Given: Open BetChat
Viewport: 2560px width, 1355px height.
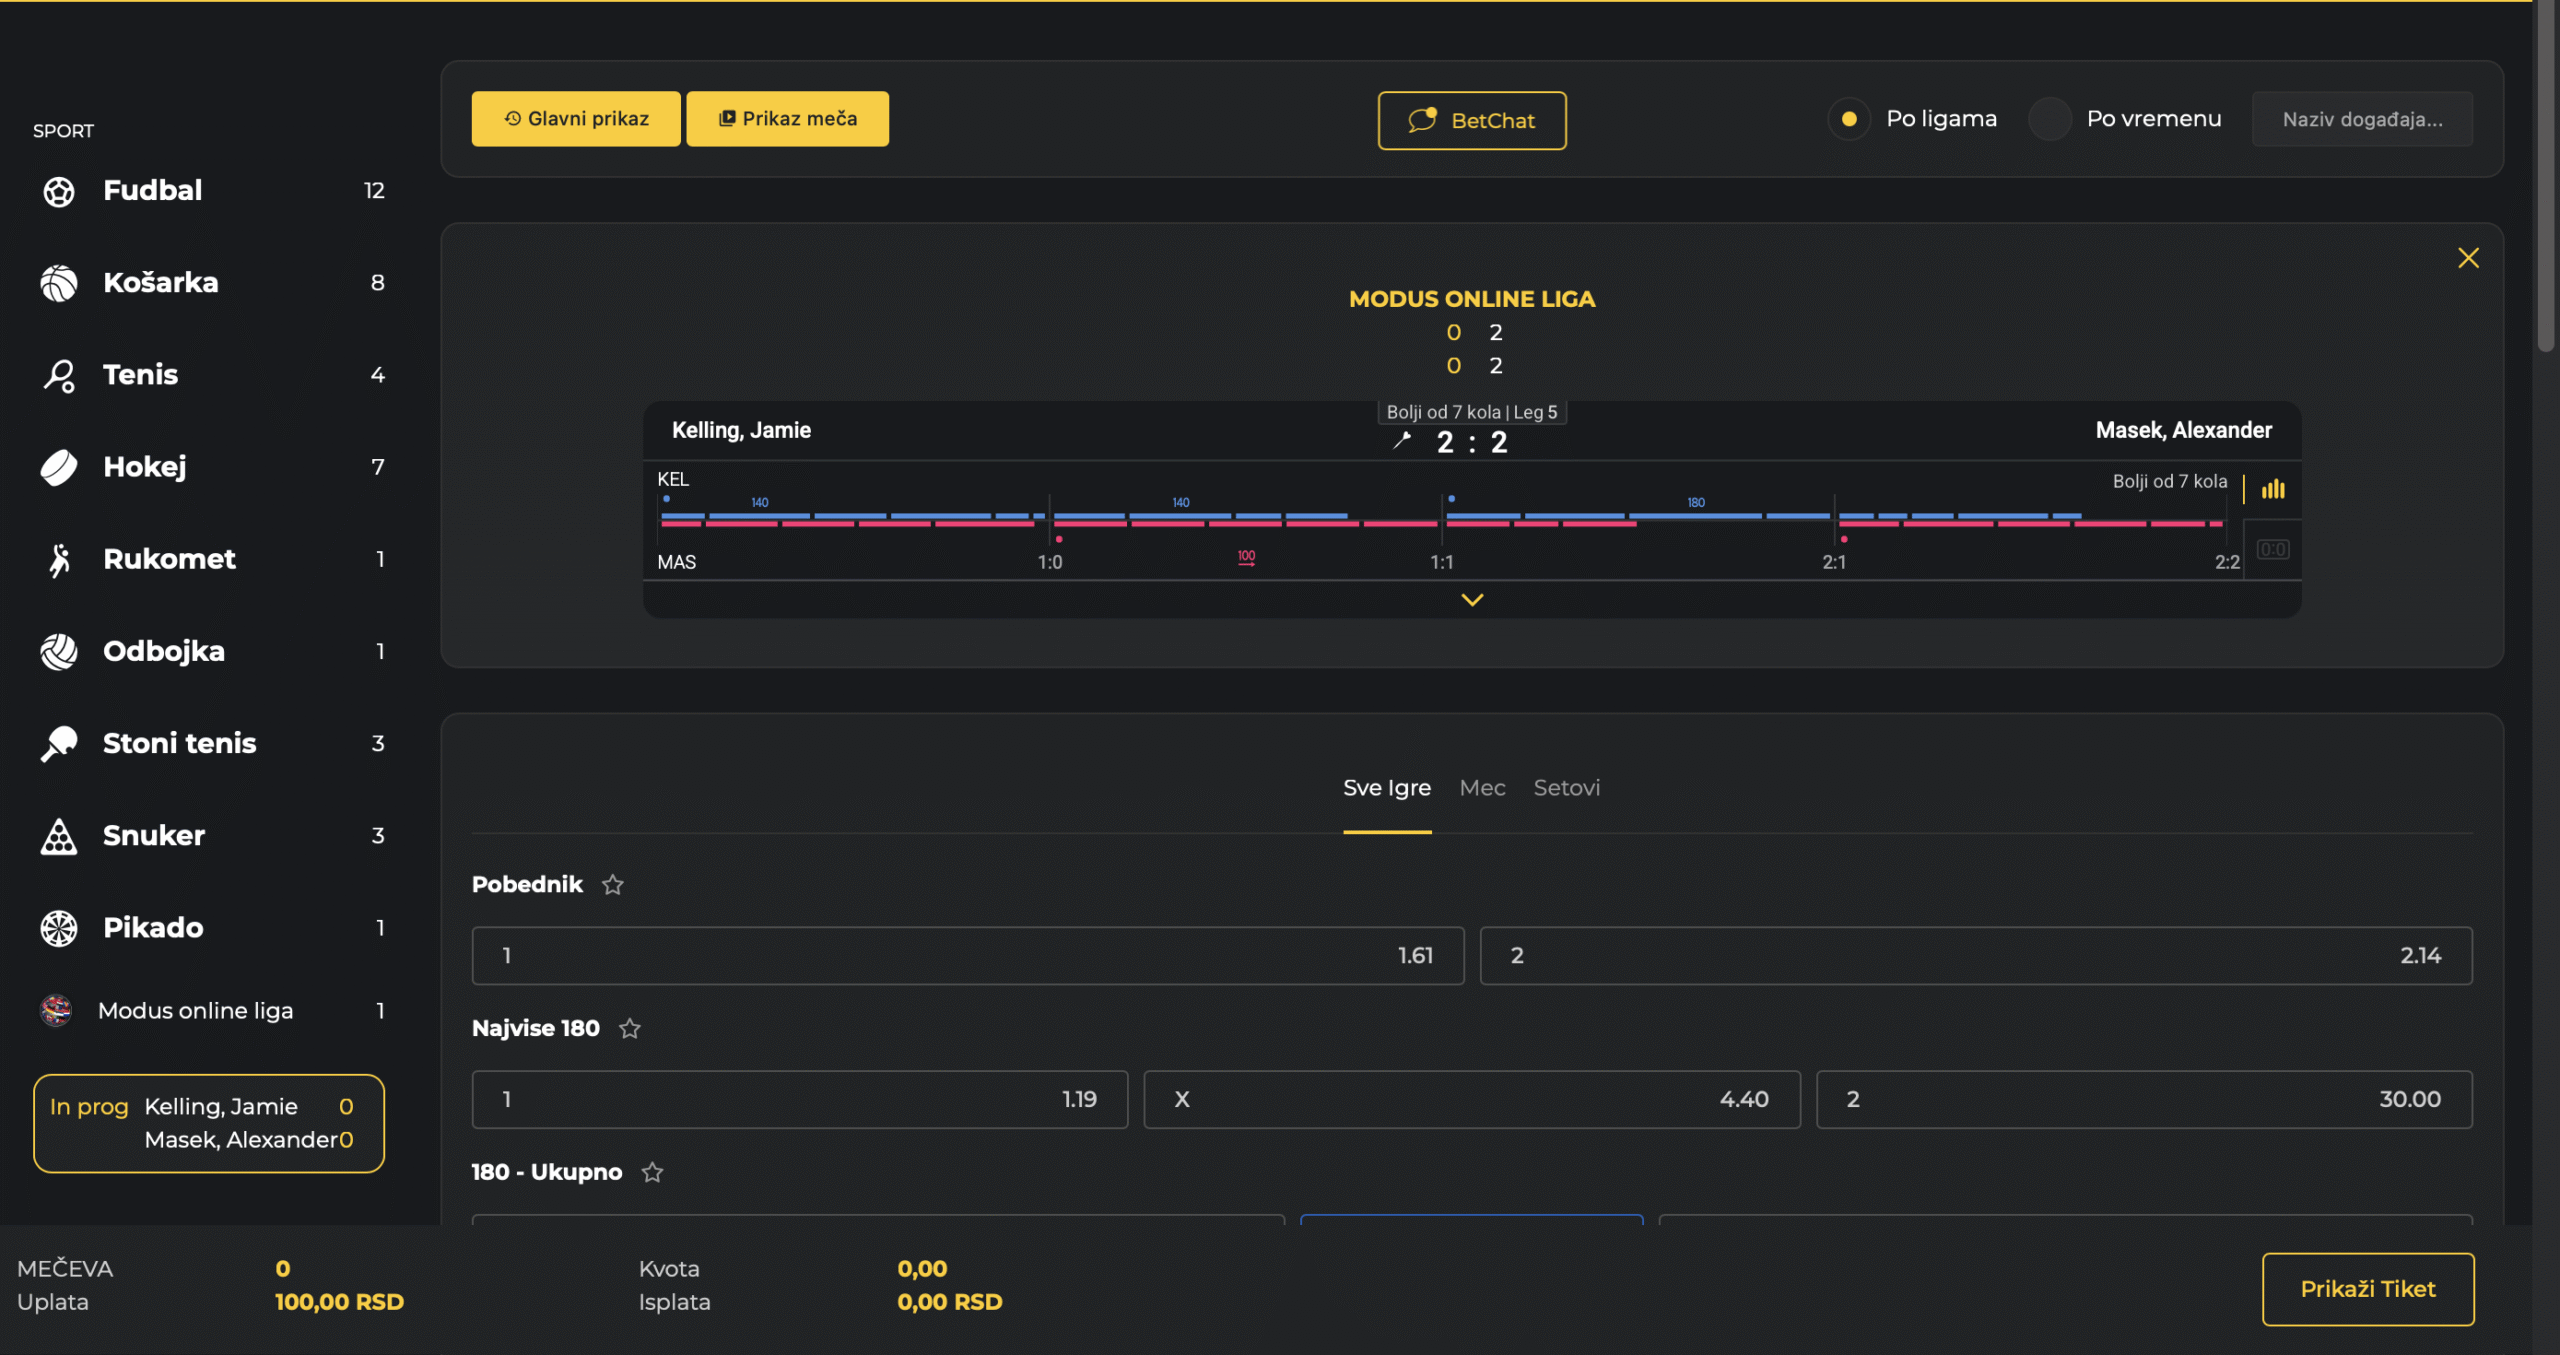Looking at the screenshot, I should [x=1471, y=121].
